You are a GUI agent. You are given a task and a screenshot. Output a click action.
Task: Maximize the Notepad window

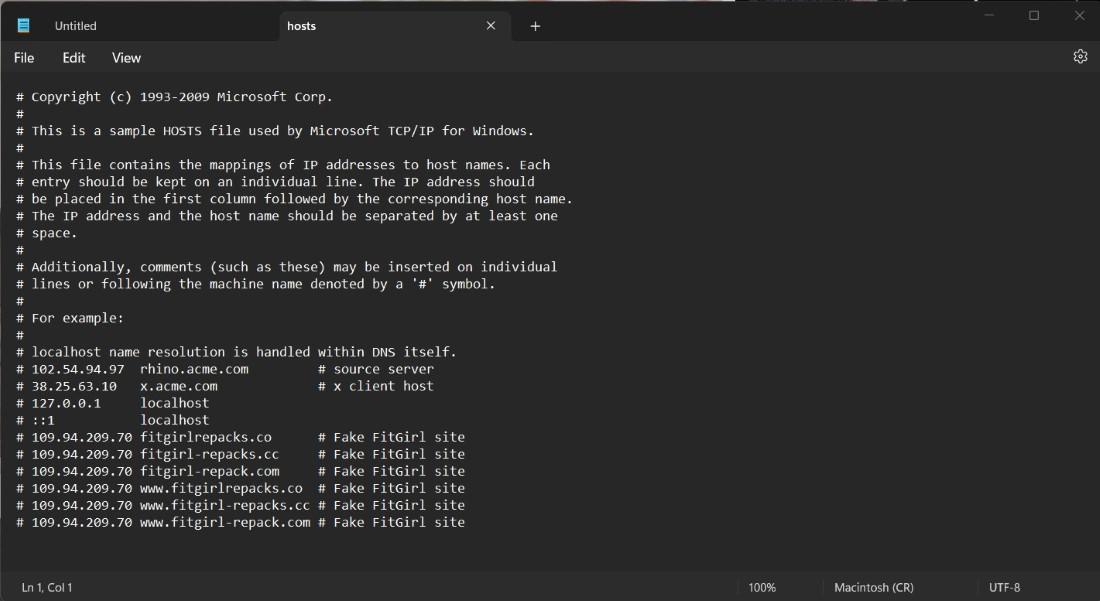1034,15
